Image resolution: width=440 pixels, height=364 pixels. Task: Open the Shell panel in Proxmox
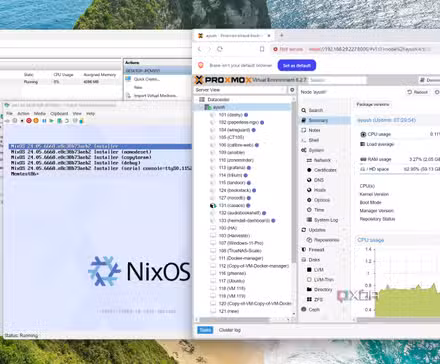314,140
